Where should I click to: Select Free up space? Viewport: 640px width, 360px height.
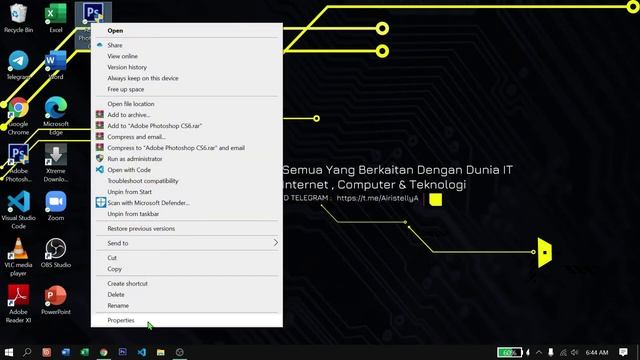(187, 89)
